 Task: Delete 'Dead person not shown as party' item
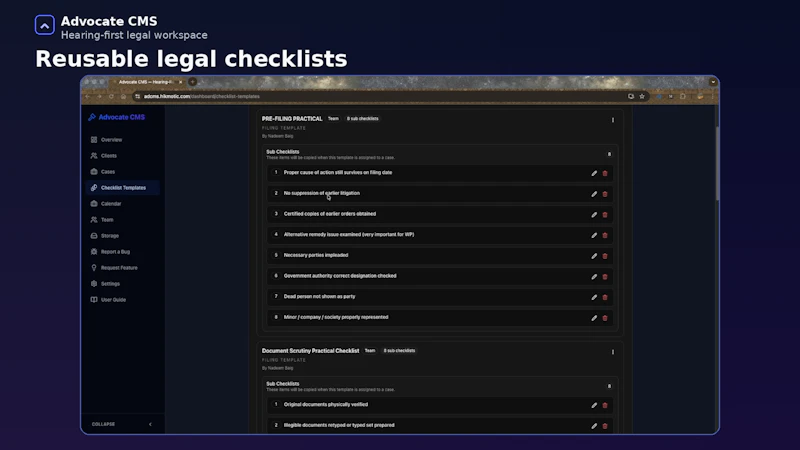click(x=605, y=297)
